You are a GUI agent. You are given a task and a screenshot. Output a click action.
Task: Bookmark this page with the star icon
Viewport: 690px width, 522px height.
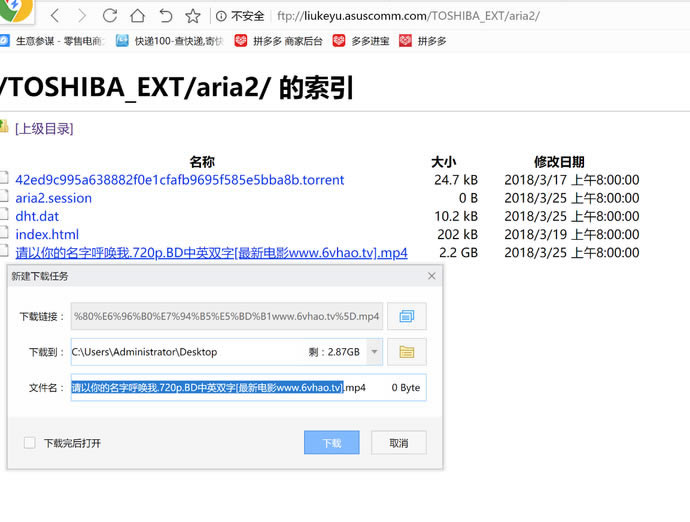click(x=193, y=16)
